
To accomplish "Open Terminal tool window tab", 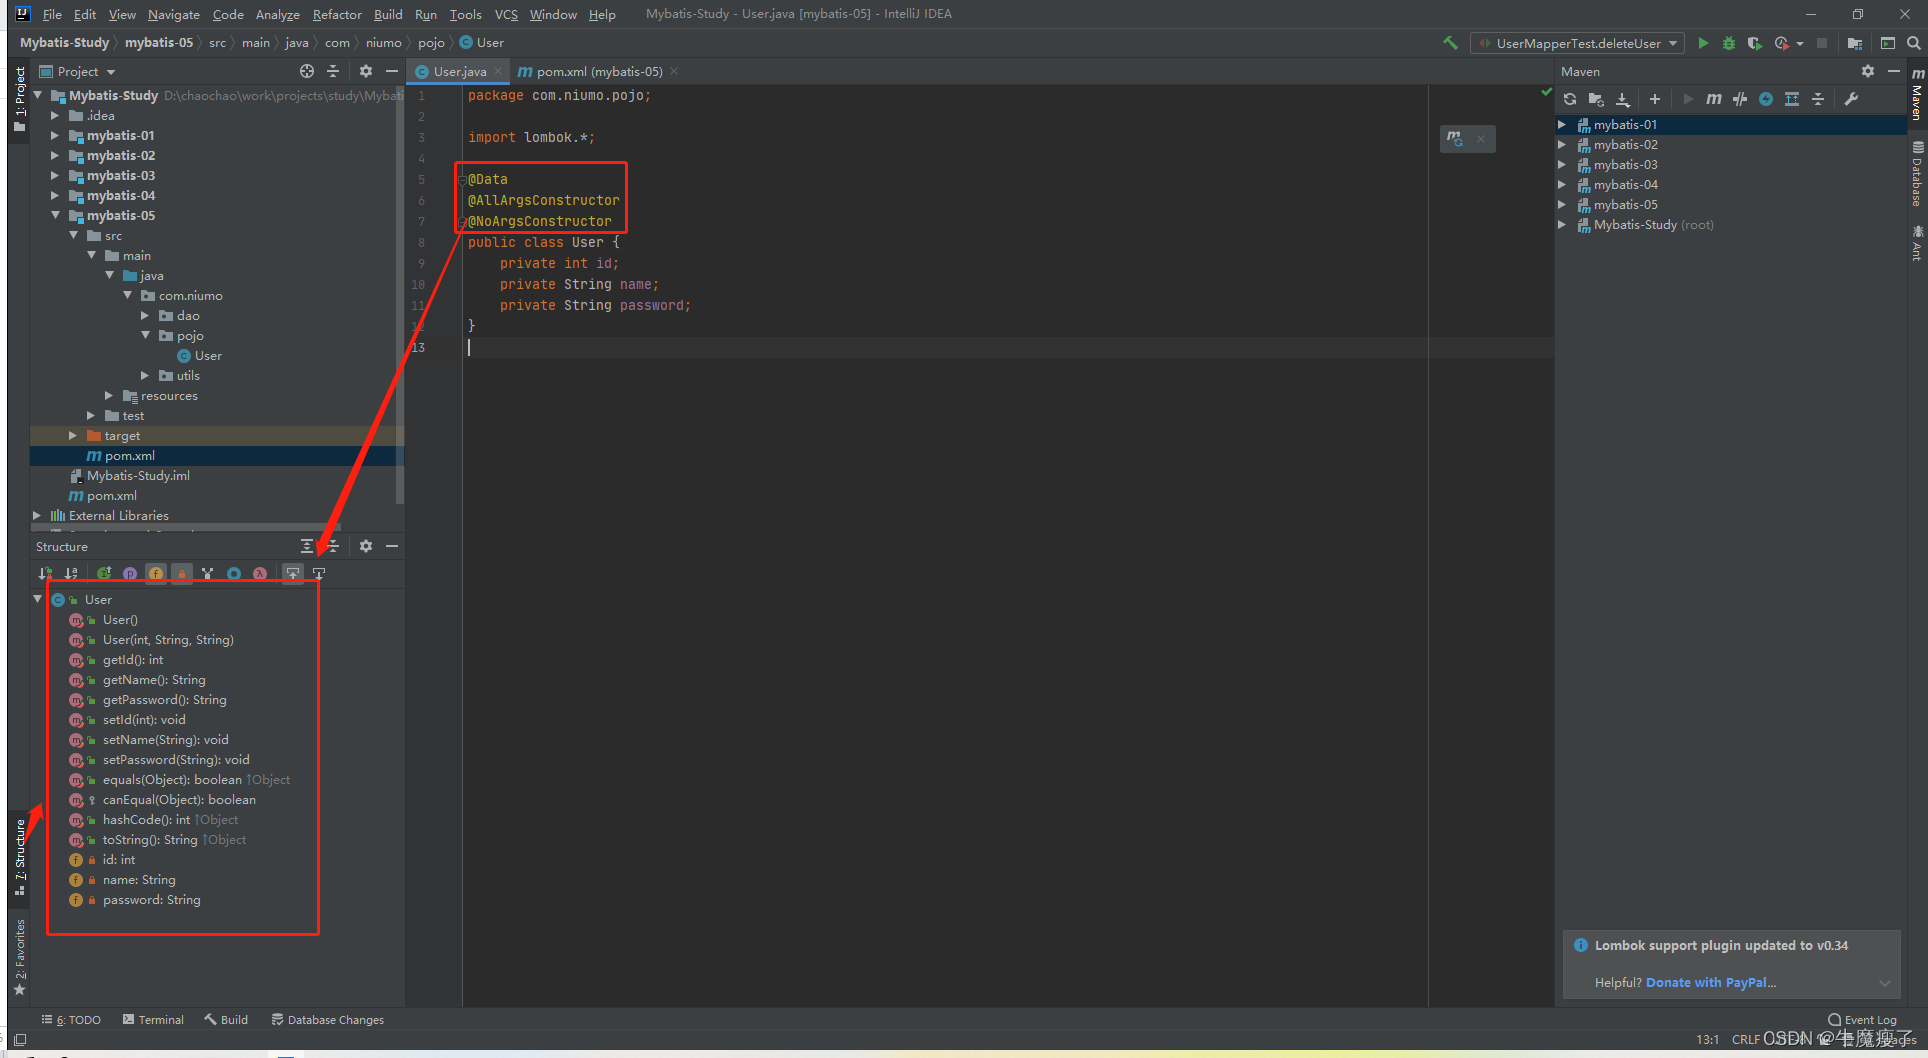I will click(153, 1019).
